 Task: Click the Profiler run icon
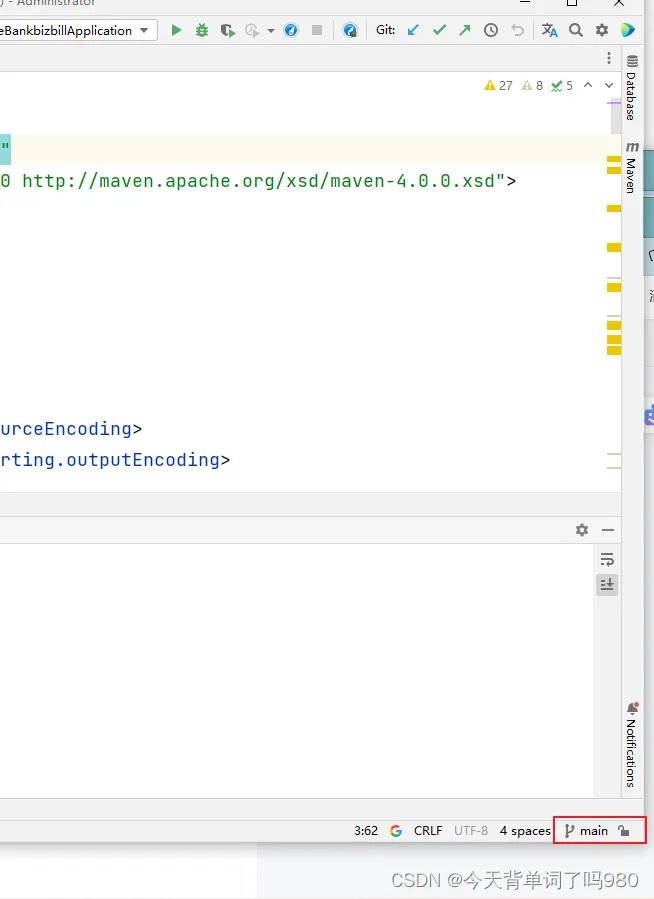252,30
